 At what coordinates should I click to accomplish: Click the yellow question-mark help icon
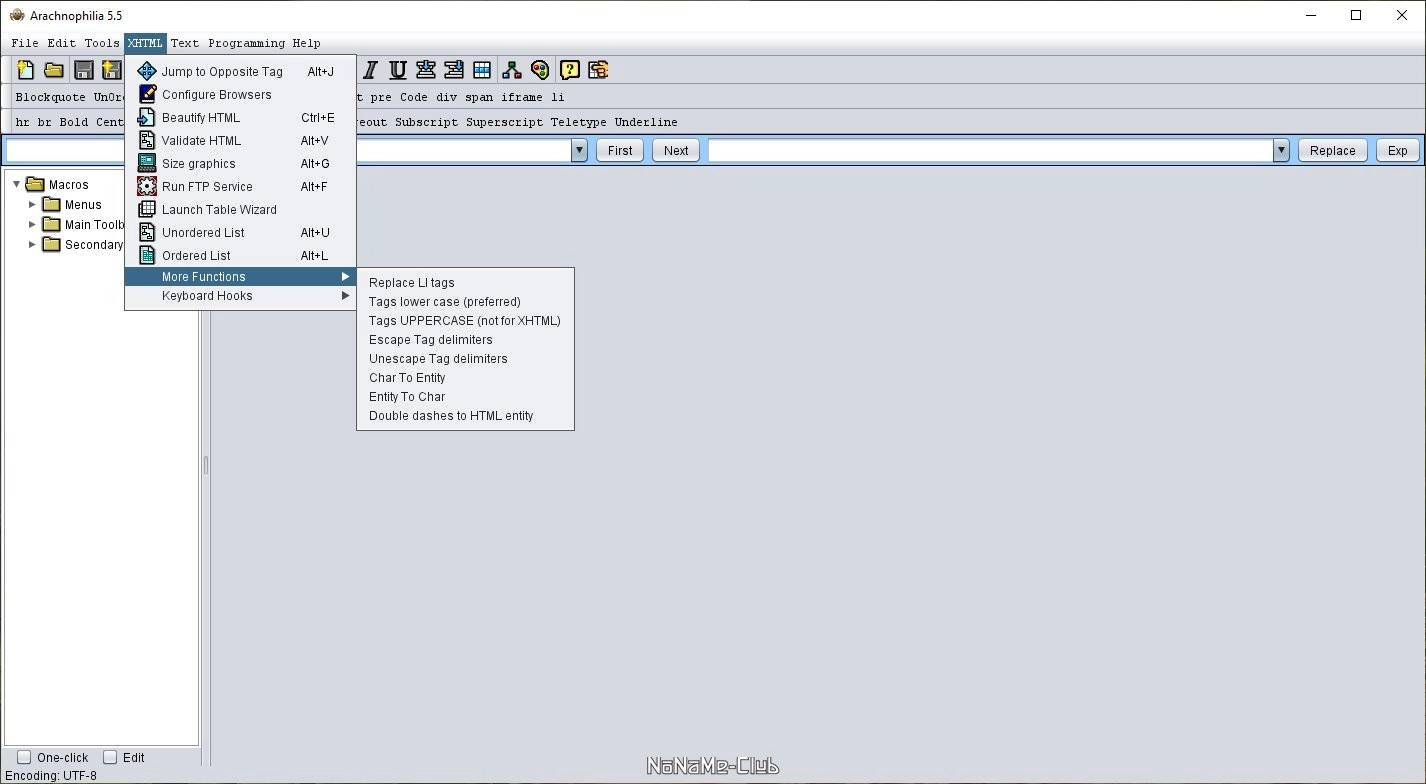click(570, 70)
